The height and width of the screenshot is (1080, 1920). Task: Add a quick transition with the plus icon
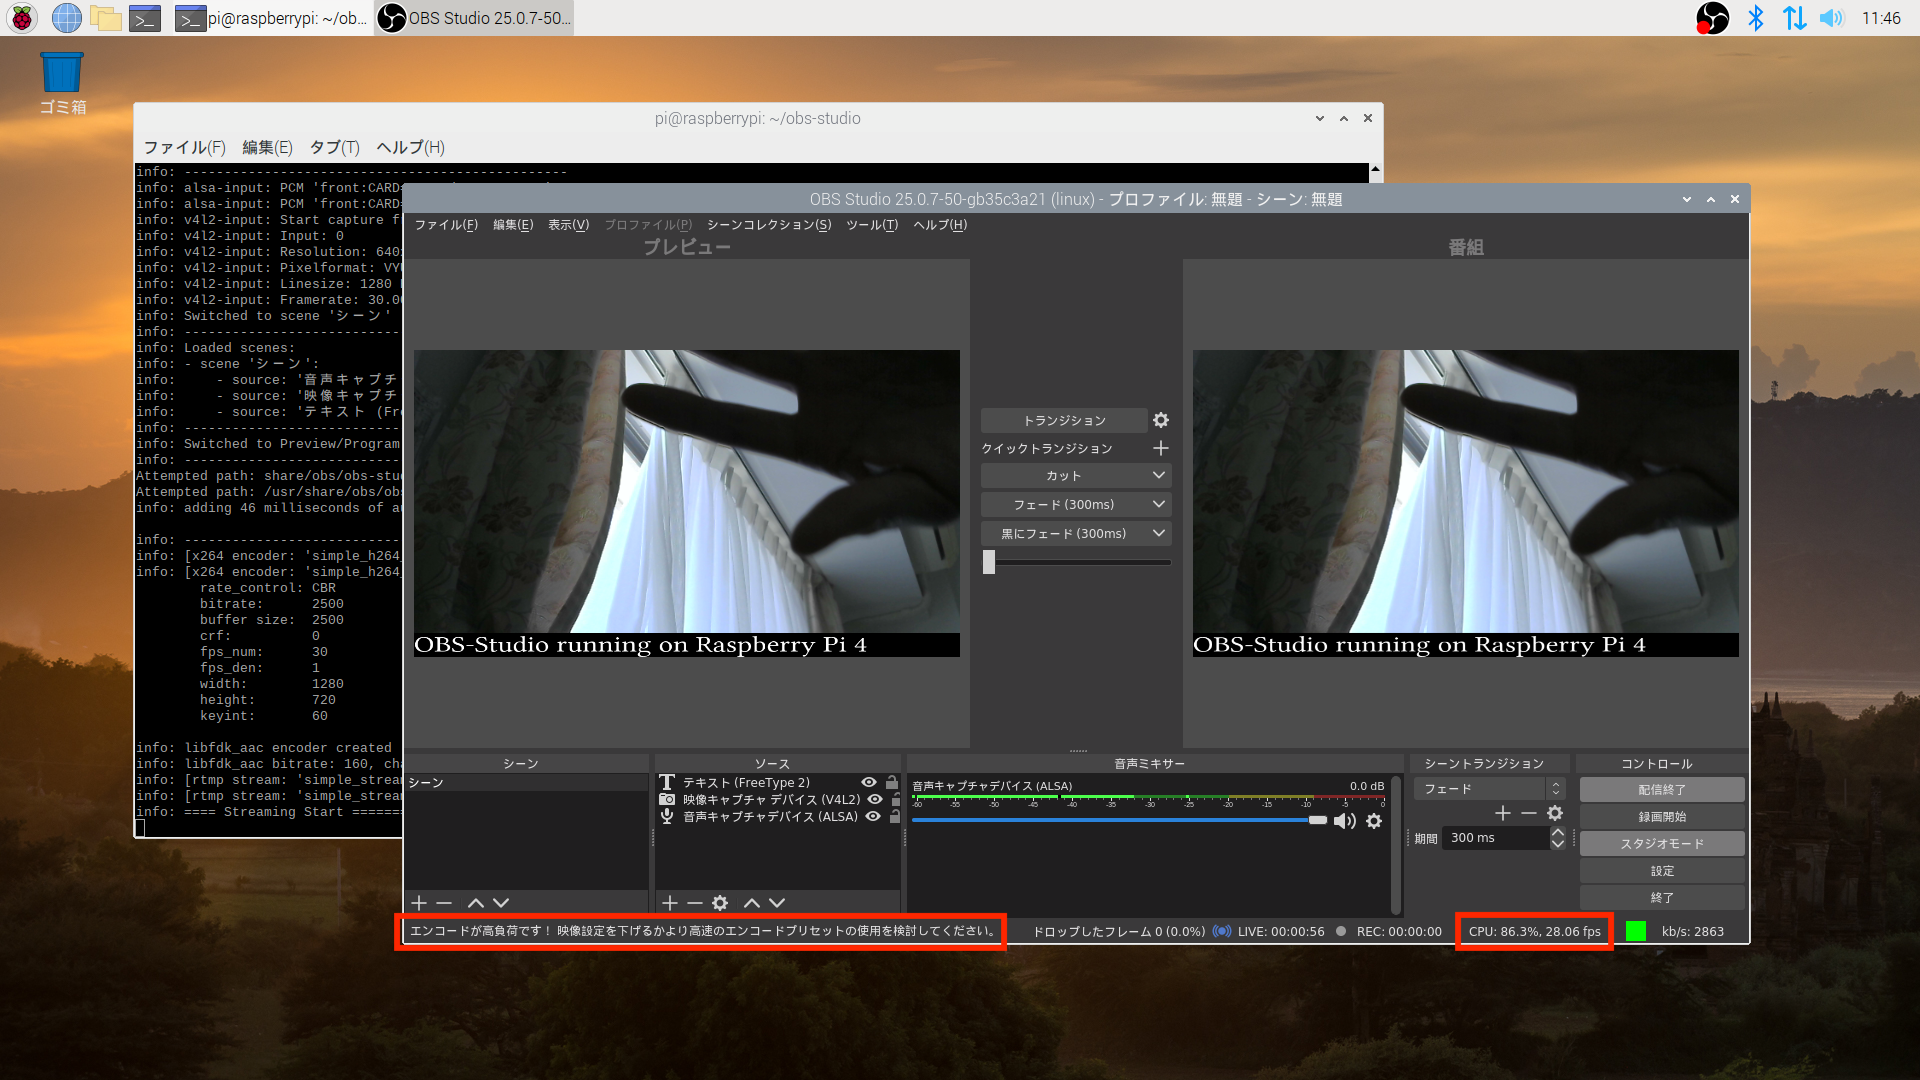(1160, 448)
